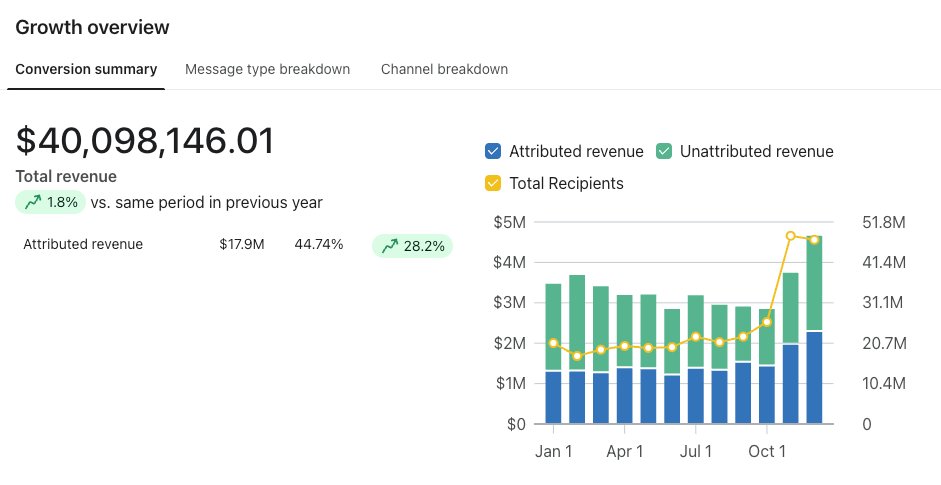Click the peak Total Recipients point in November
The image size is (941, 485).
pos(791,236)
